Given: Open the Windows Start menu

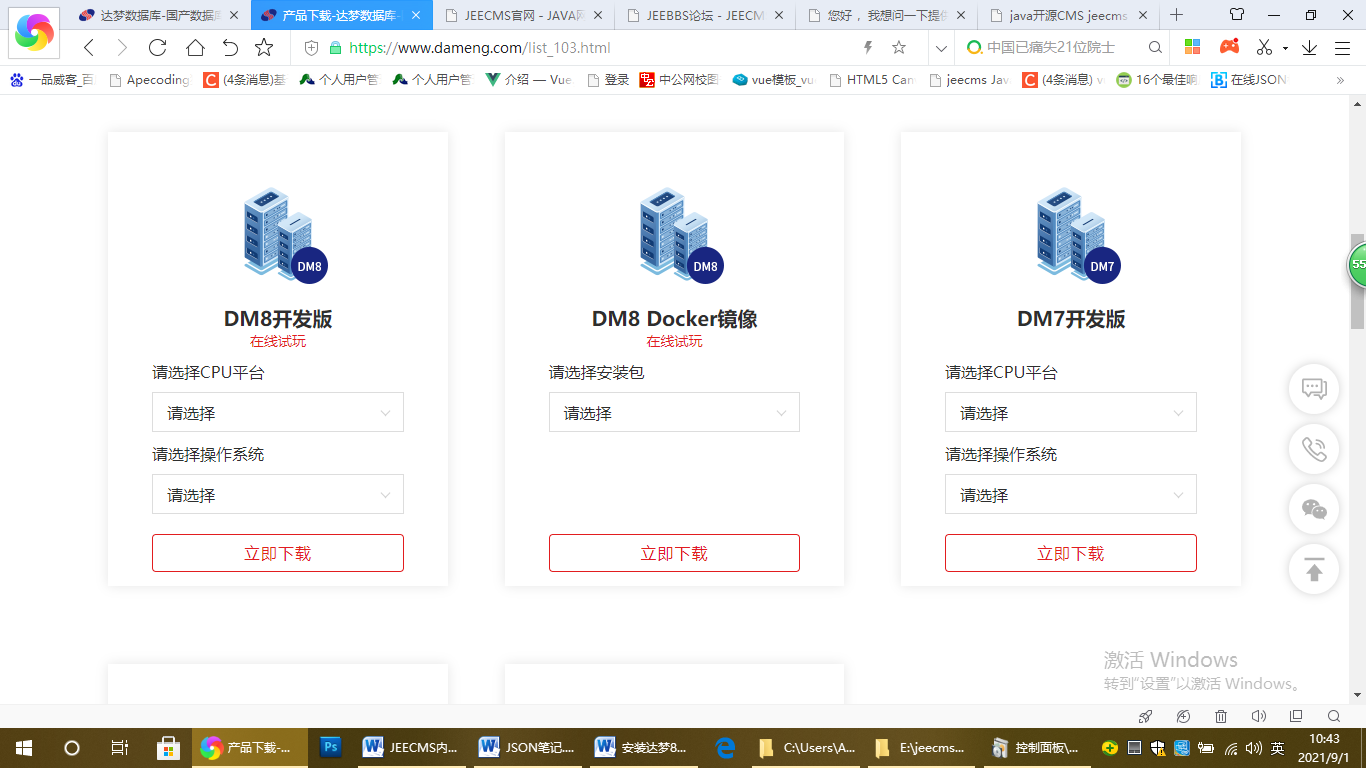Looking at the screenshot, I should point(24,747).
